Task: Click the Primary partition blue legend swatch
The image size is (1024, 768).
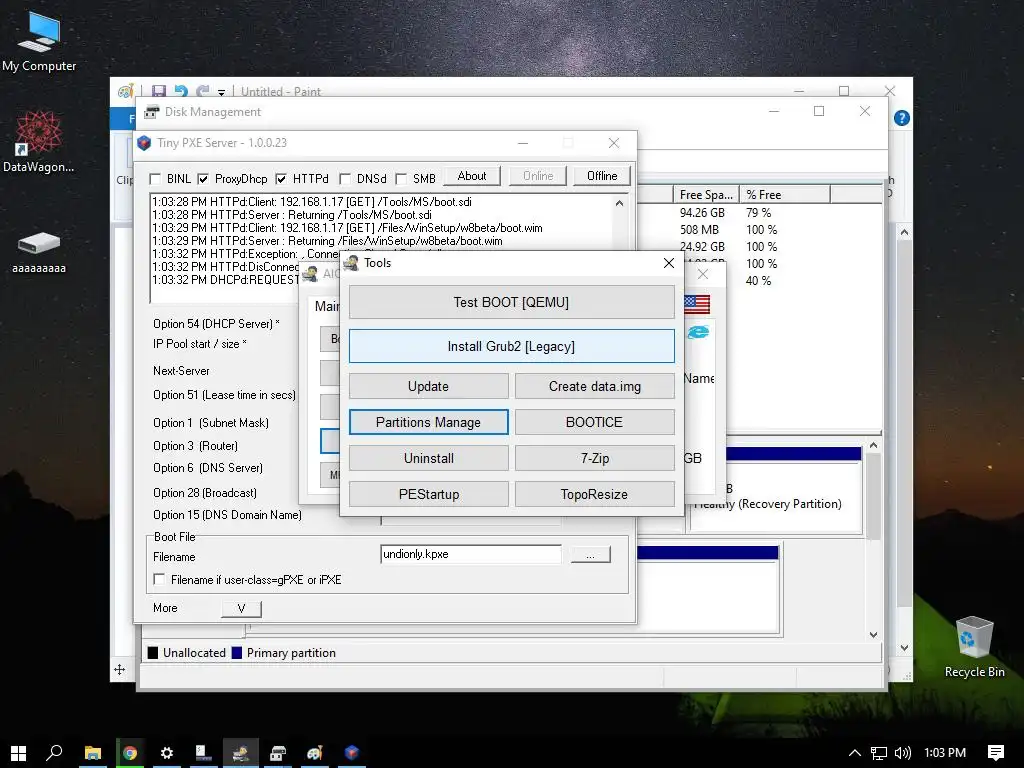Action: [237, 653]
